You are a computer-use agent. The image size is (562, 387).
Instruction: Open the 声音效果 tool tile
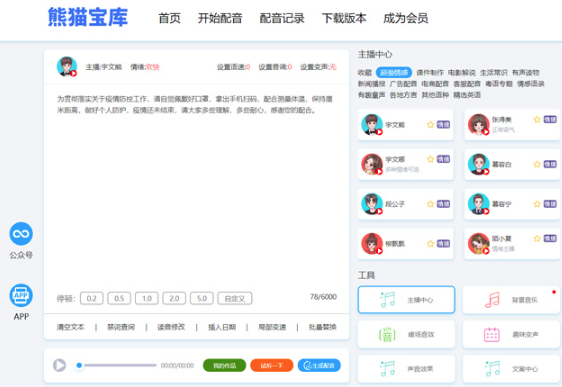[x=406, y=369]
